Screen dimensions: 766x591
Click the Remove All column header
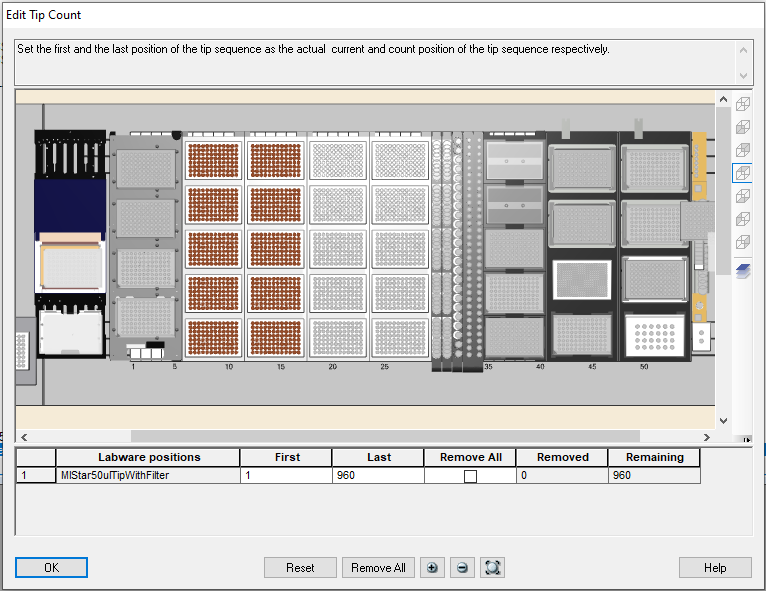tap(470, 457)
